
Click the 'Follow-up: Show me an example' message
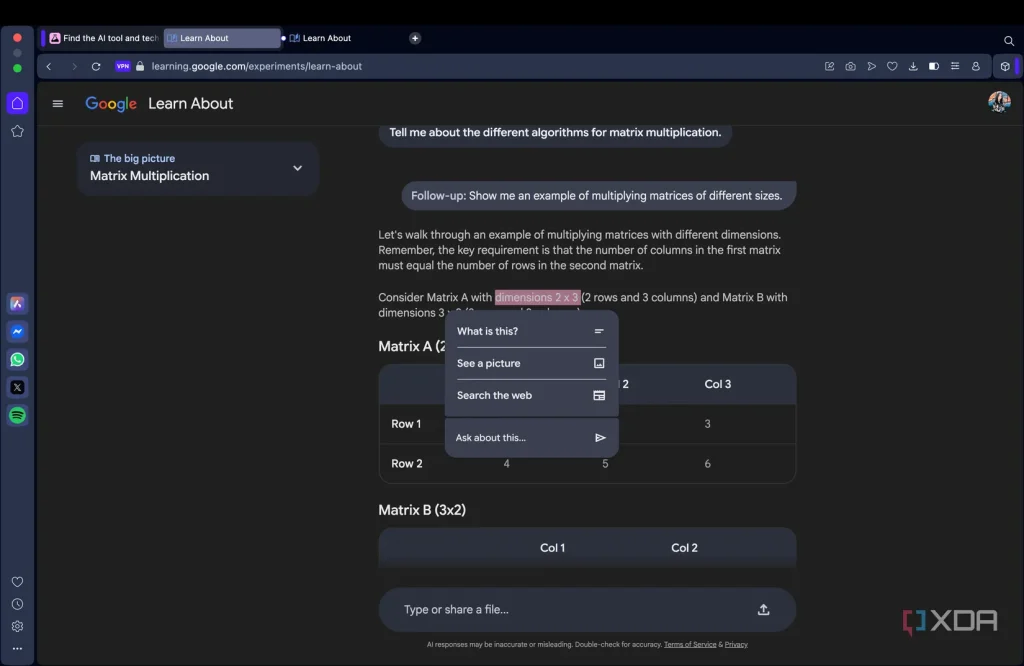tap(598, 196)
